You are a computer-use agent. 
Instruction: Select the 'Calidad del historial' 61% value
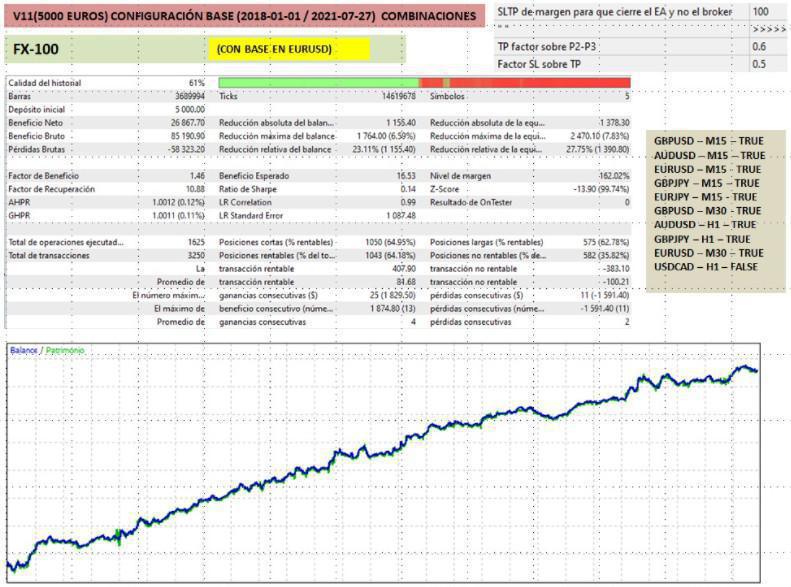click(197, 83)
